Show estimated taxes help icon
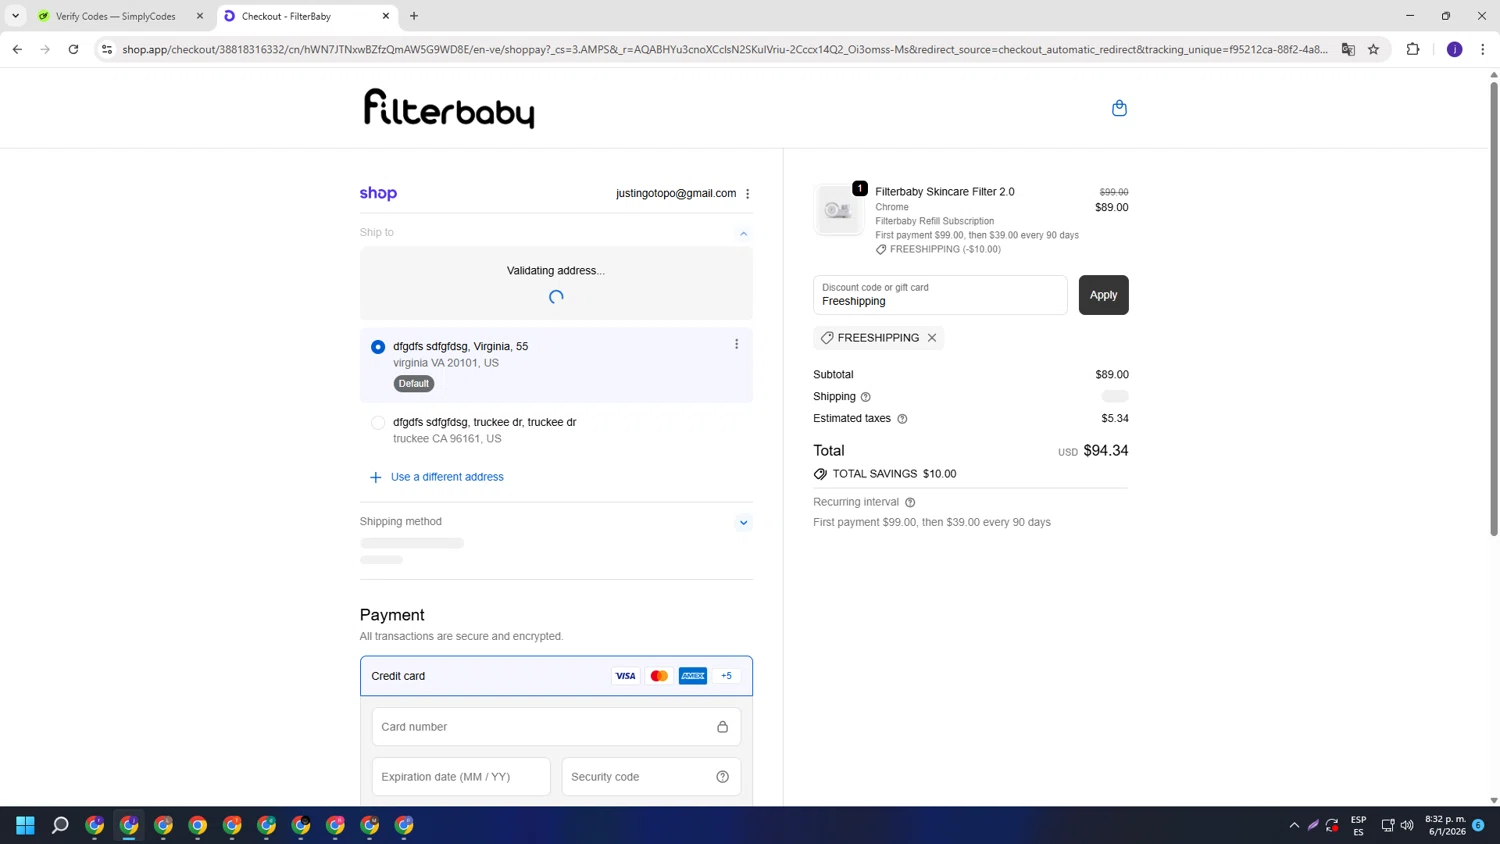Screen dimensions: 1500x844 [902, 419]
